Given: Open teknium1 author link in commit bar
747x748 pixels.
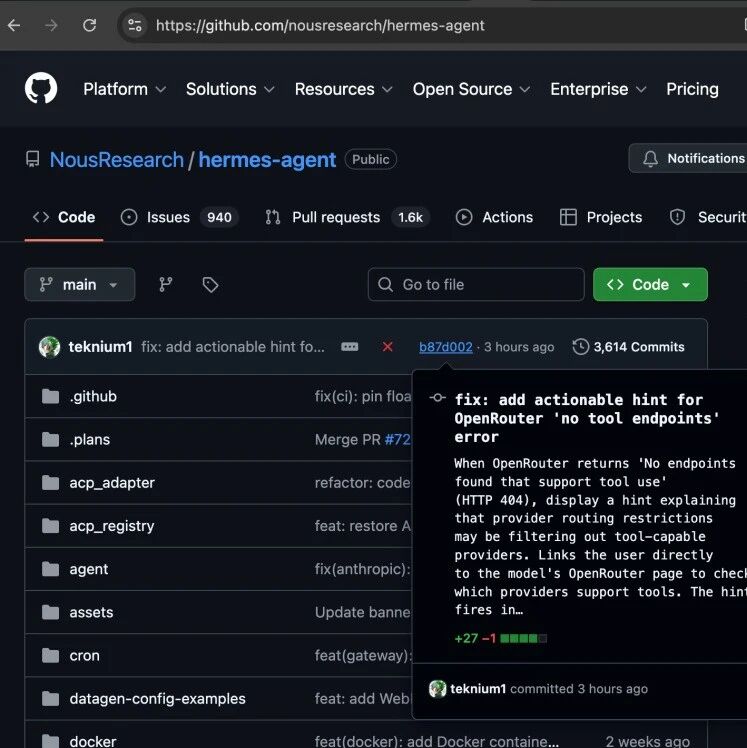Looking at the screenshot, I should pos(100,347).
